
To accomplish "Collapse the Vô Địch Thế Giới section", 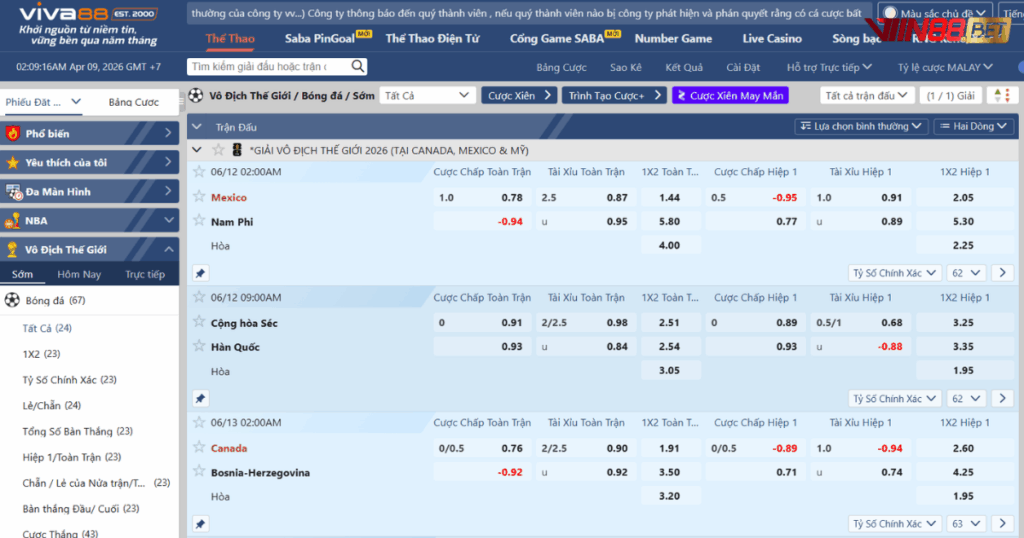I will pyautogui.click(x=168, y=250).
